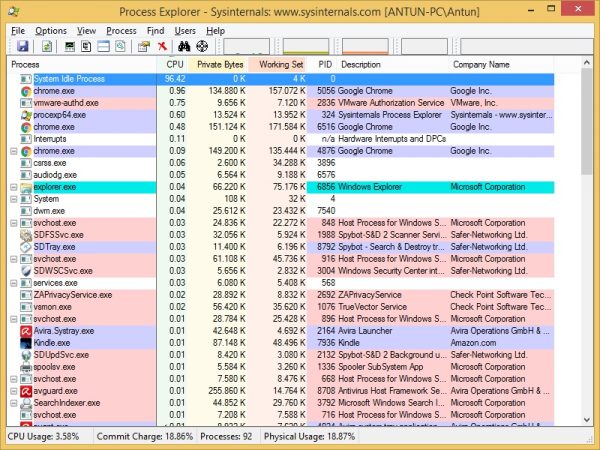Collapse the services.exe process tree
The height and width of the screenshot is (450, 600).
[13, 283]
